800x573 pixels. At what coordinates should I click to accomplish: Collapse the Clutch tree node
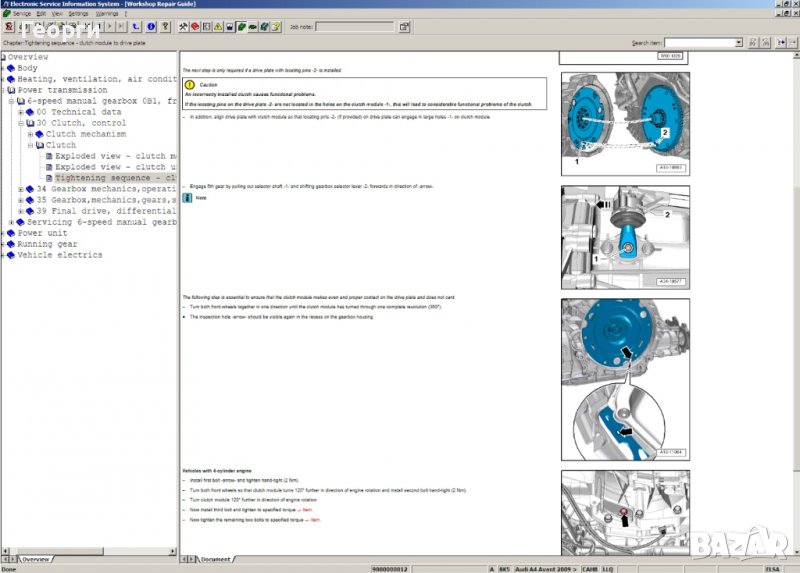pyautogui.click(x=30, y=145)
